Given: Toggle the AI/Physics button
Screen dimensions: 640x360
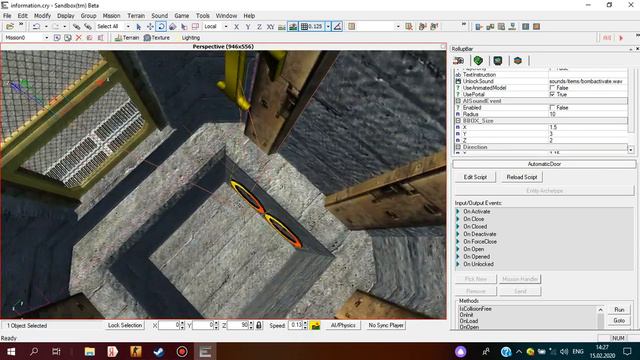Looking at the screenshot, I should pyautogui.click(x=343, y=325).
